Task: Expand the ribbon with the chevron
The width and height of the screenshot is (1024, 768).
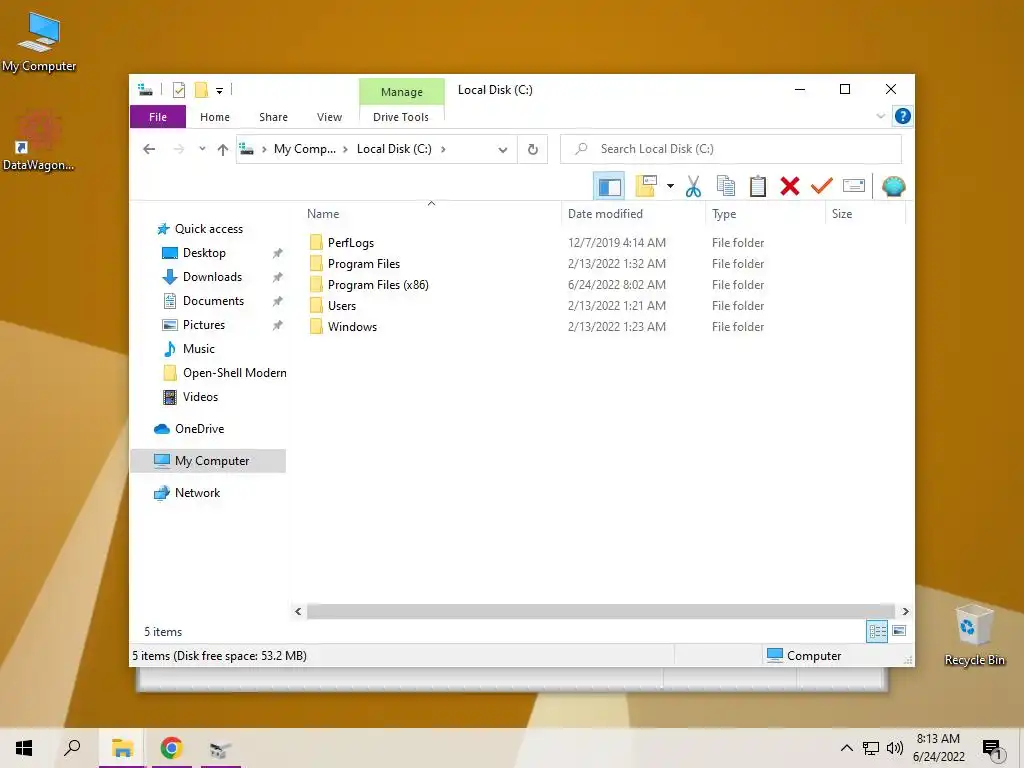Action: click(x=880, y=116)
